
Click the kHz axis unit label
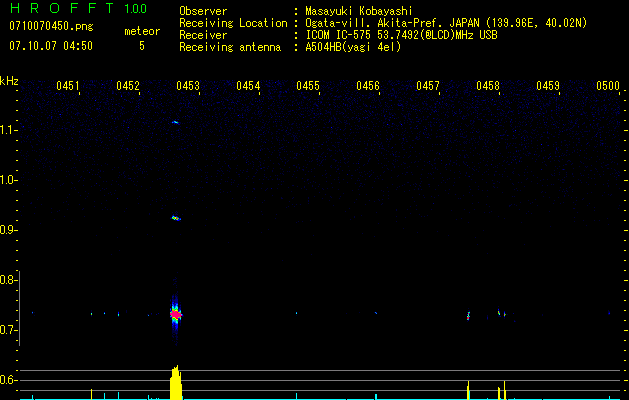[9, 81]
